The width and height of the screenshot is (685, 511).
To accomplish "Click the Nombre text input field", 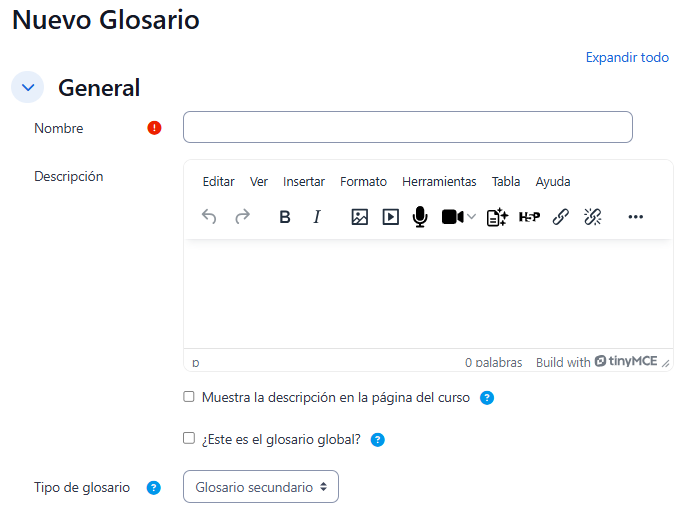I will tap(407, 127).
